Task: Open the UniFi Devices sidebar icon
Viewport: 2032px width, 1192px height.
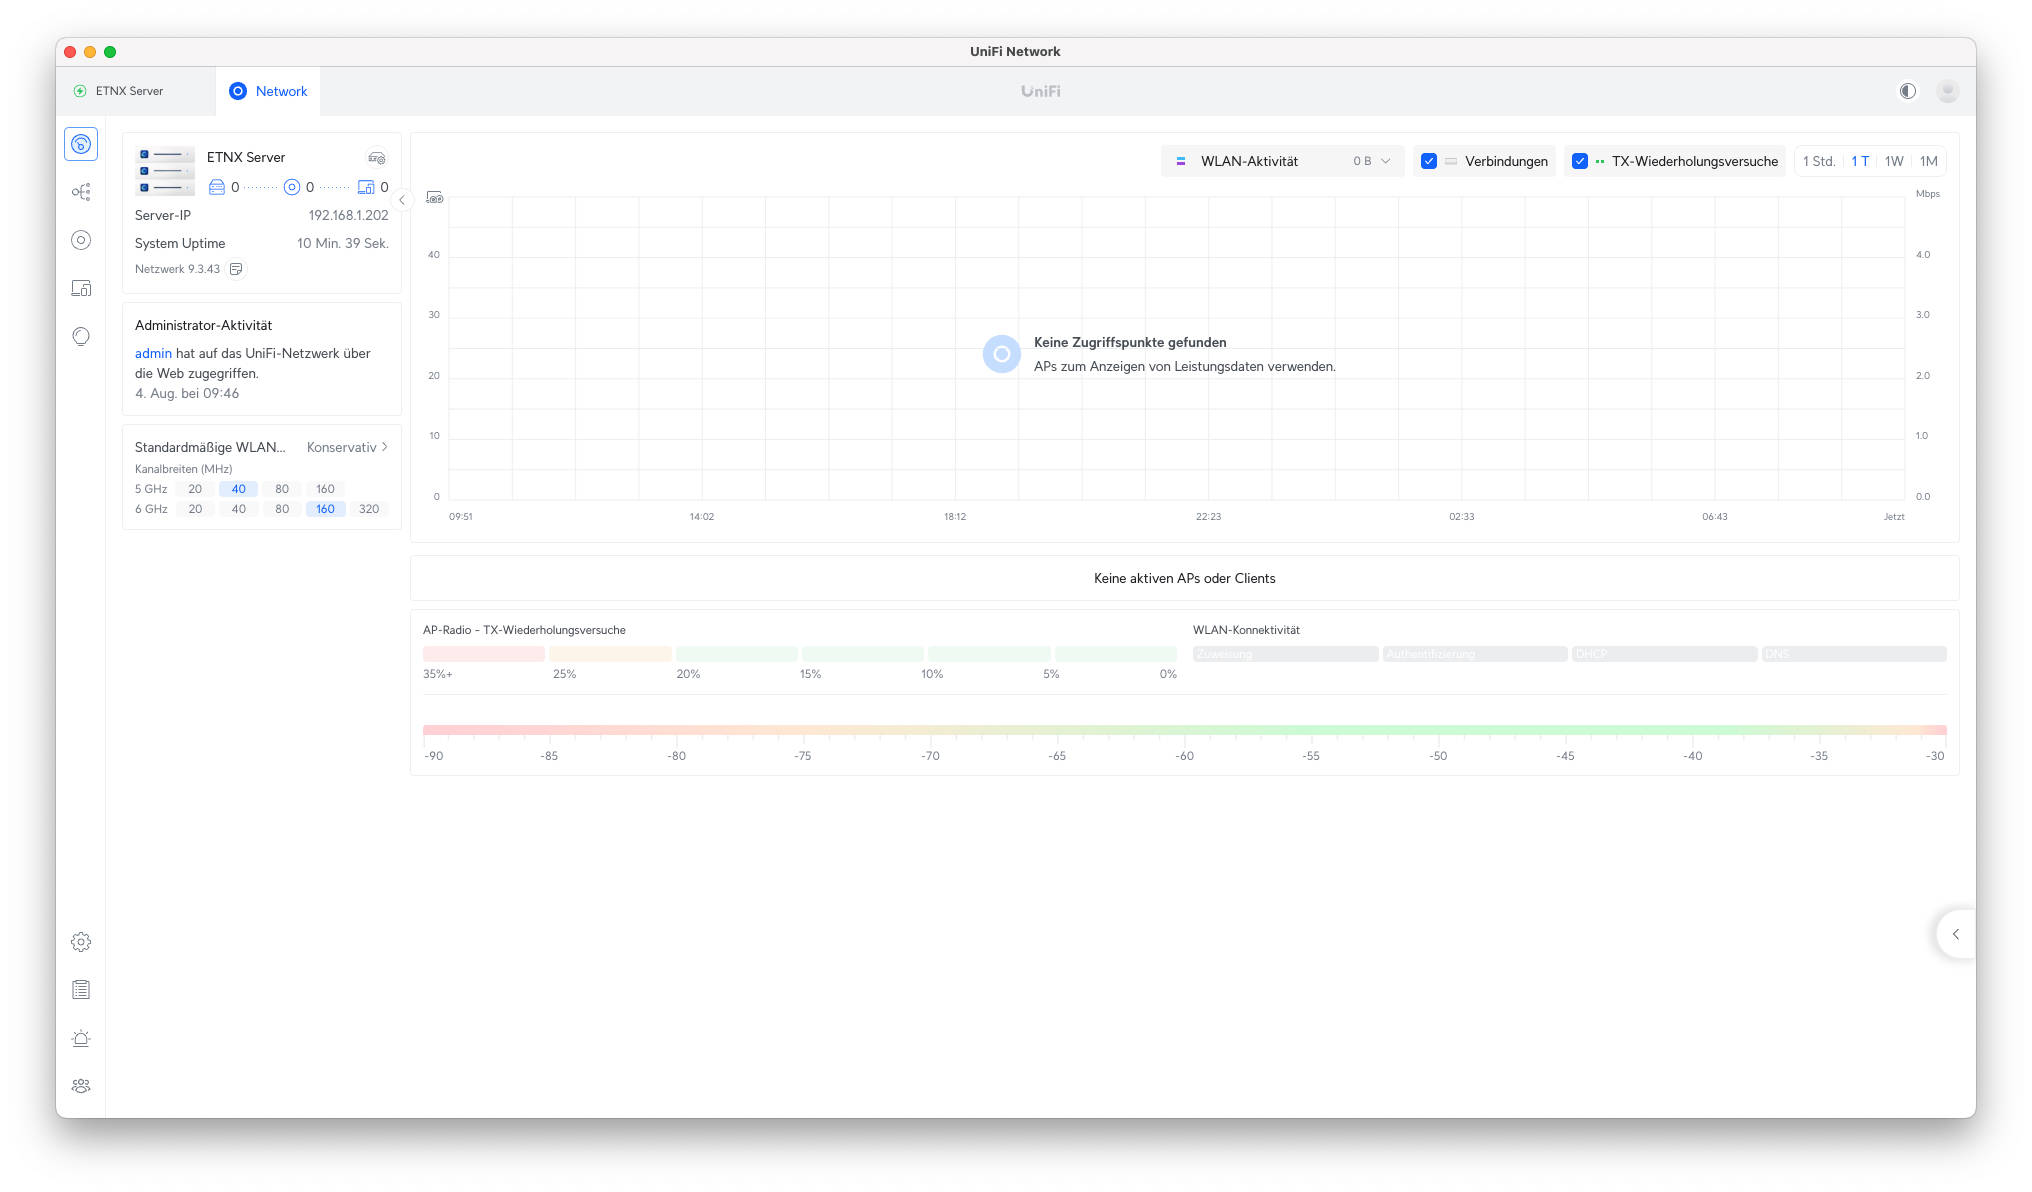Action: pos(81,240)
